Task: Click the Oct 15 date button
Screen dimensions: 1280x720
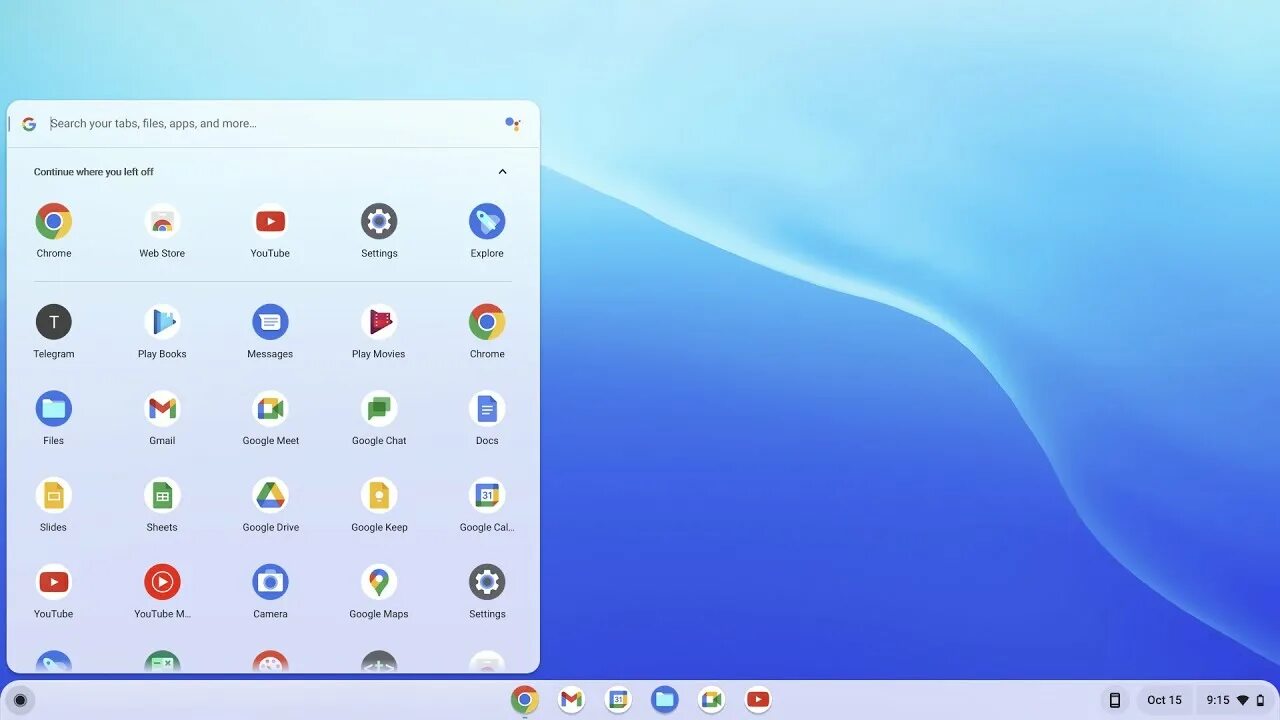Action: click(1164, 700)
